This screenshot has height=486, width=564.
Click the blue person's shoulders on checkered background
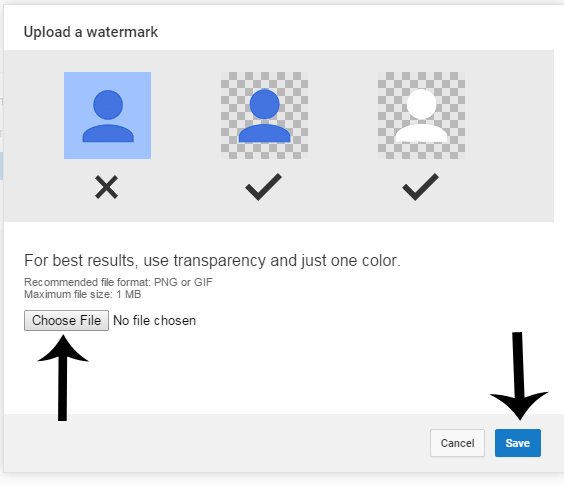point(264,133)
